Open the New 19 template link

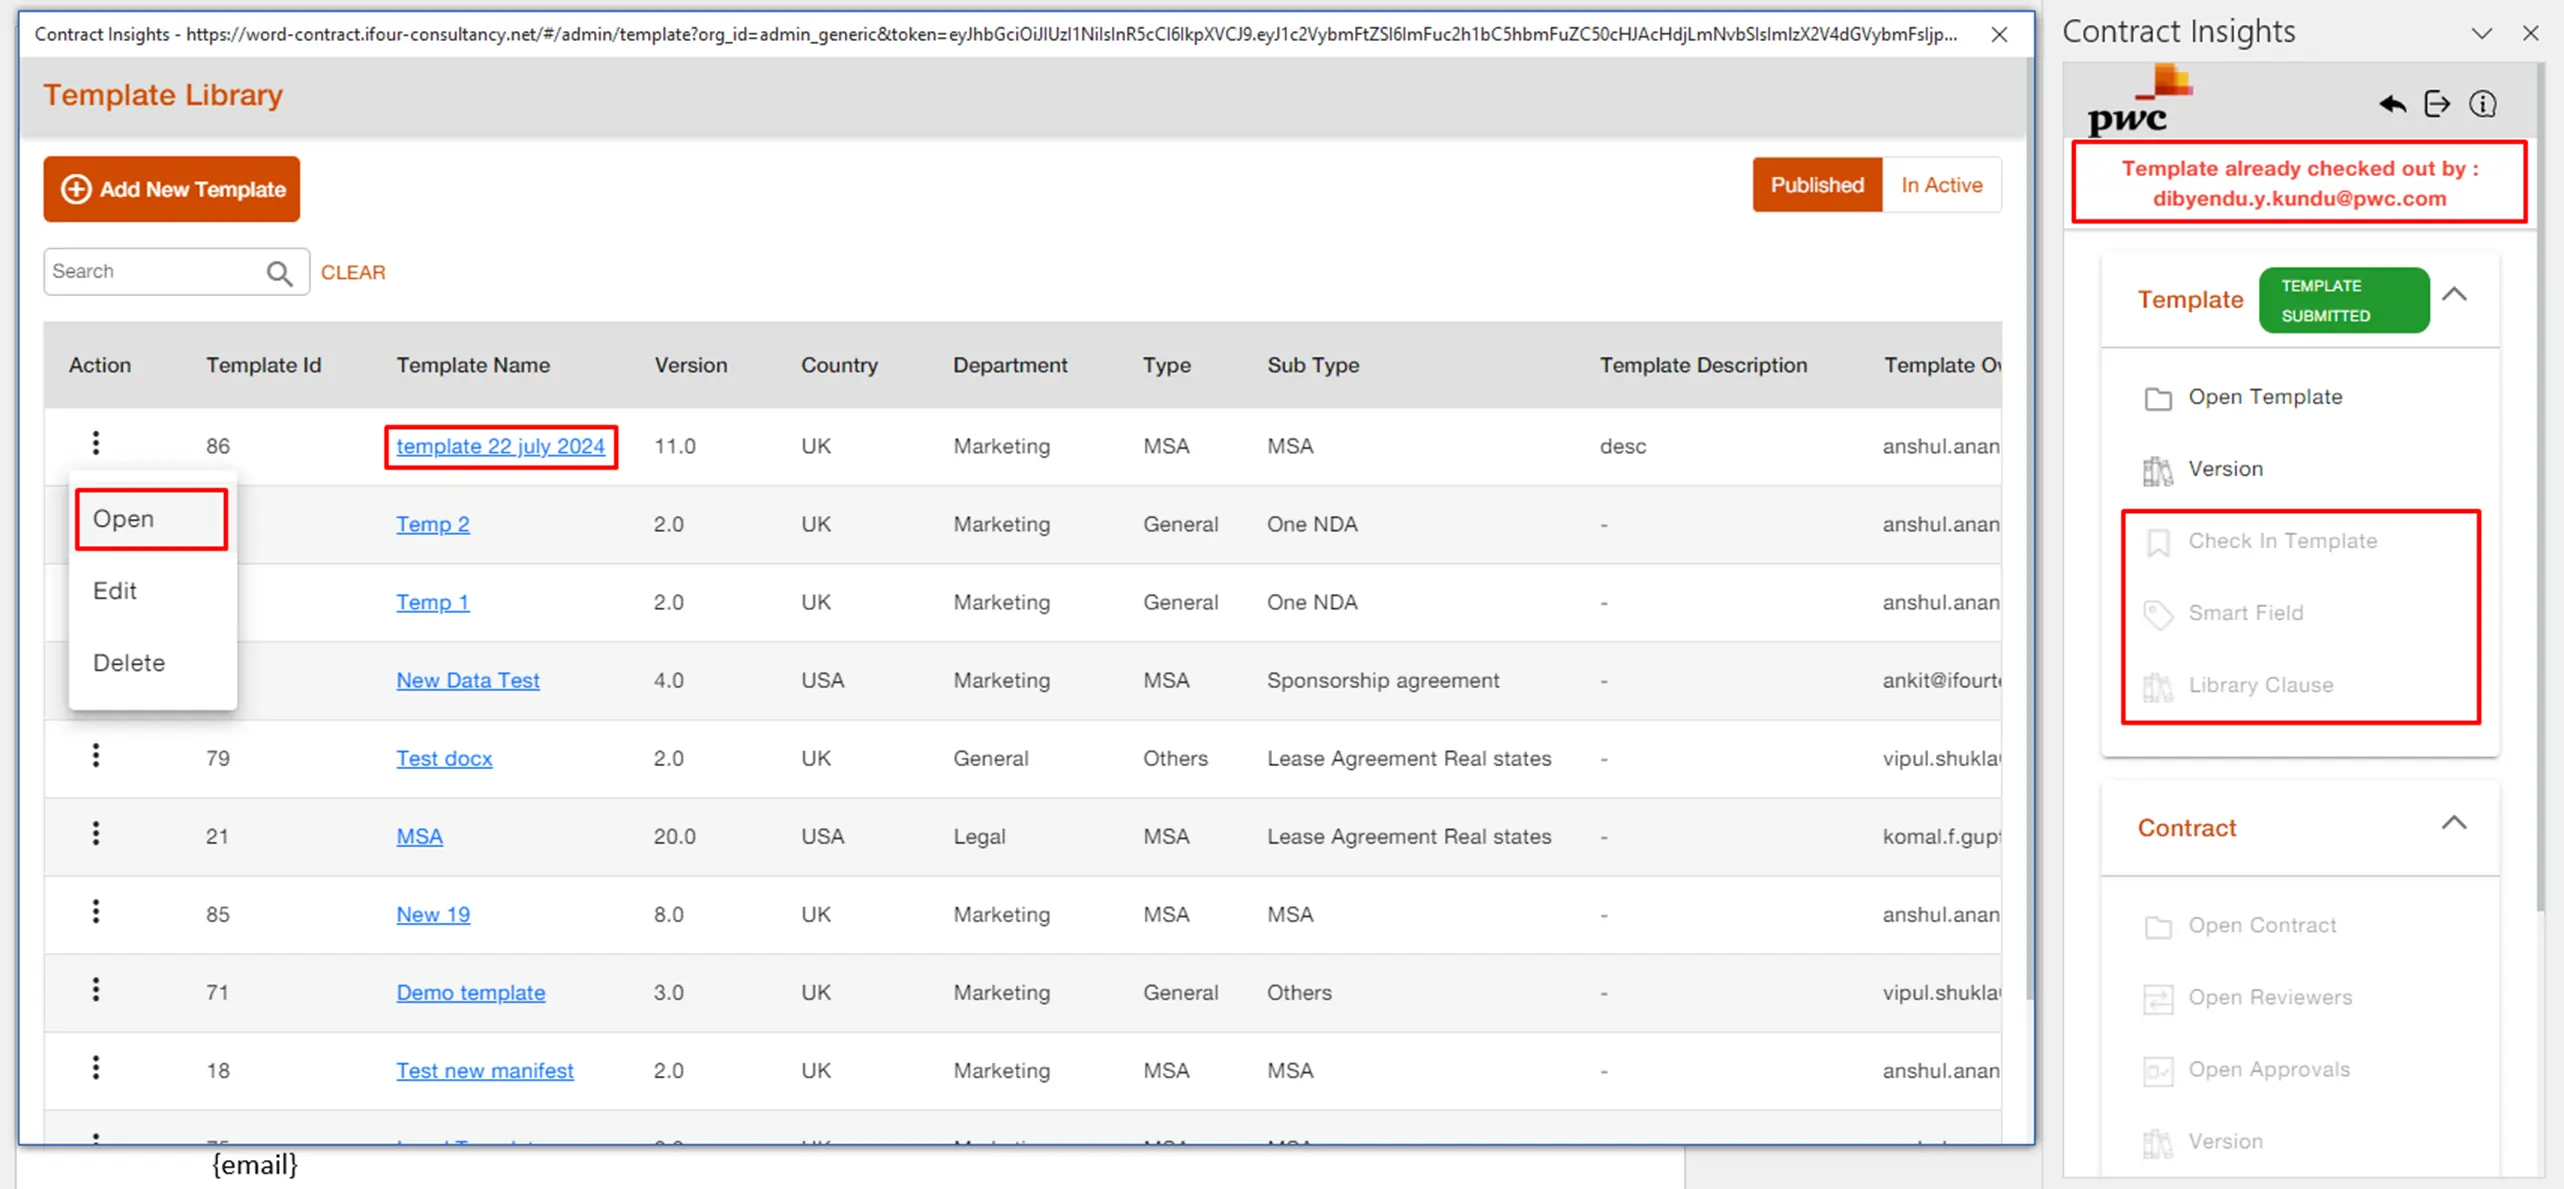433,914
